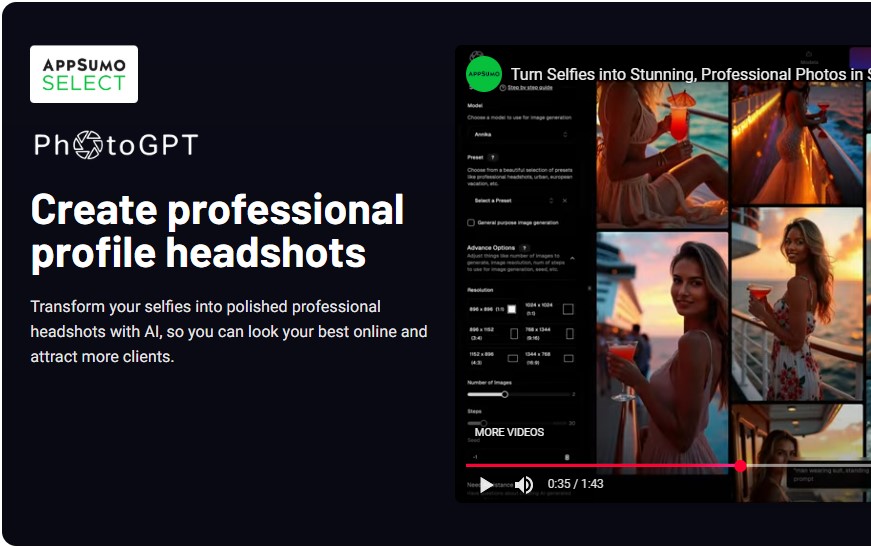Click the Preset help question-mark icon
The width and height of the screenshot is (871, 547).
pos(493,157)
